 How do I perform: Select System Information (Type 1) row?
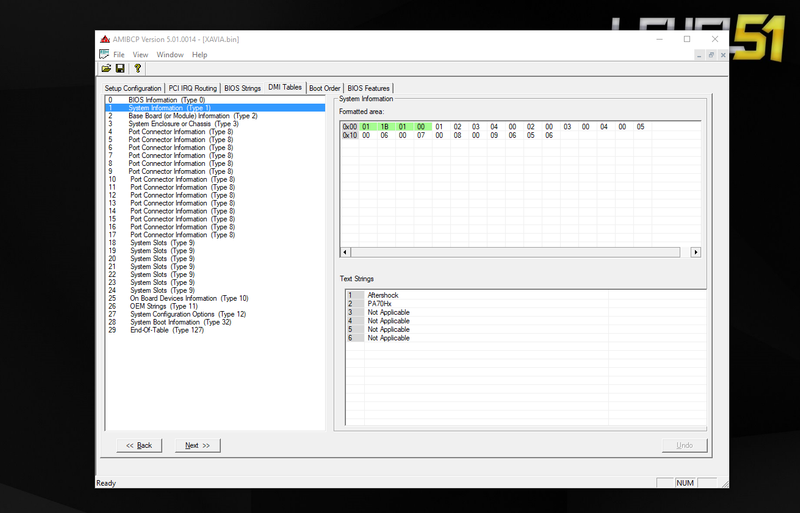point(215,108)
